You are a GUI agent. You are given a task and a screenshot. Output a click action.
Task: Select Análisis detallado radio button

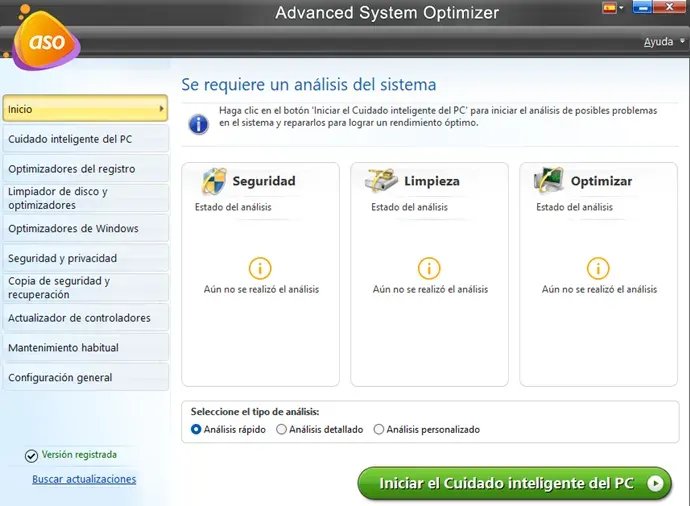point(281,429)
